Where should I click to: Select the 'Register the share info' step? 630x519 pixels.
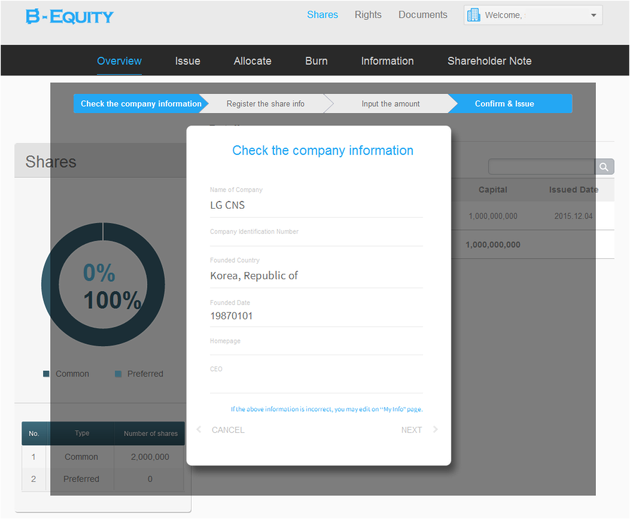tap(265, 104)
